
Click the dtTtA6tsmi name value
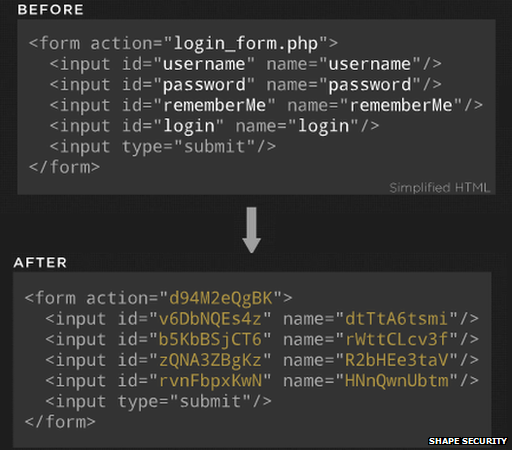click(x=396, y=319)
